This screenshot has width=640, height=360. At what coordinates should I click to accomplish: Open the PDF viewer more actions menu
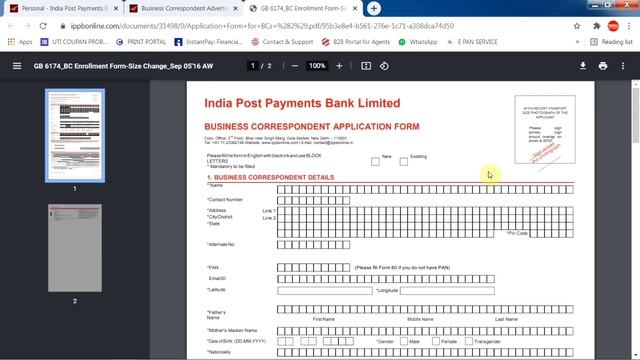click(623, 66)
